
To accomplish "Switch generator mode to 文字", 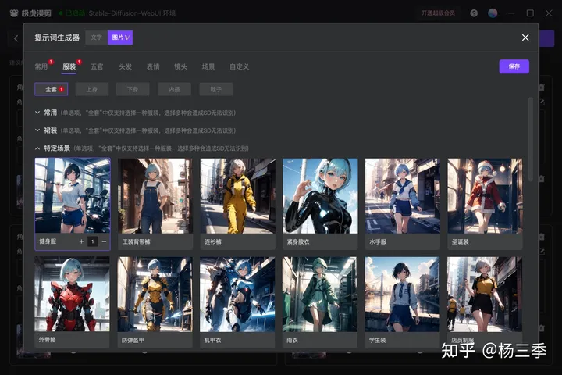I will tap(96, 37).
